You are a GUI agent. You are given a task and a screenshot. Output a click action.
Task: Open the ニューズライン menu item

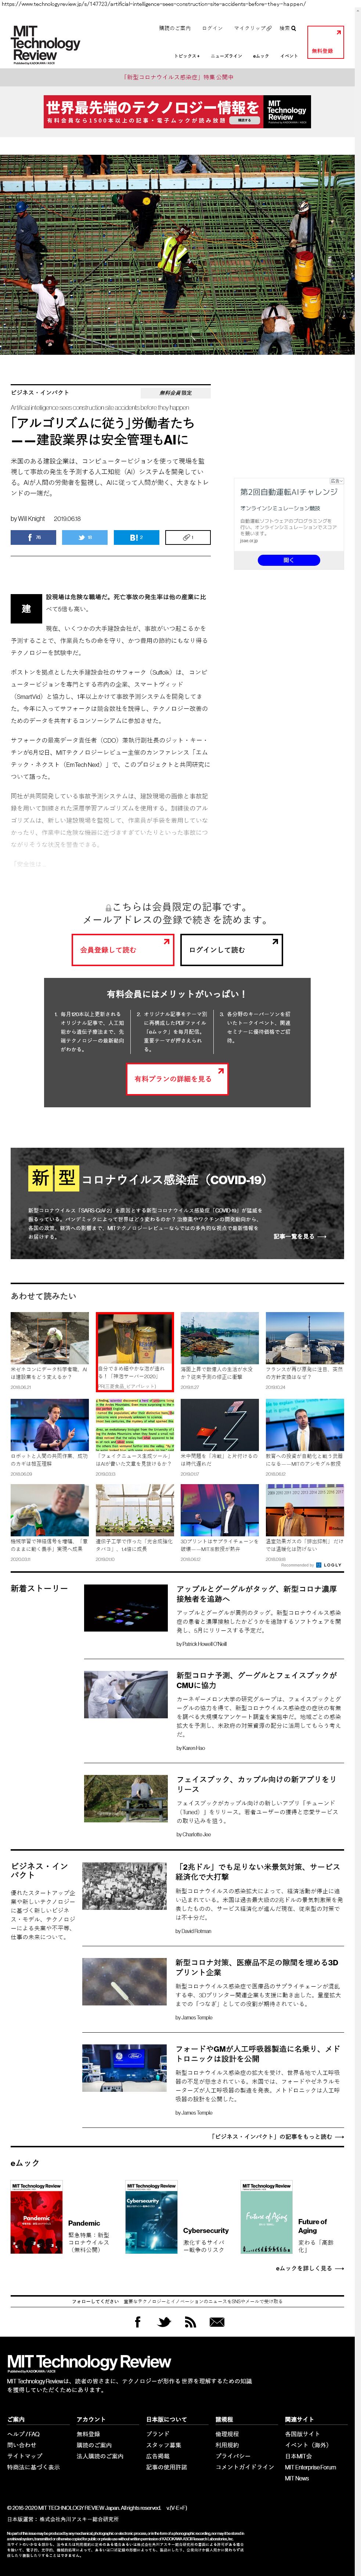coord(226,56)
